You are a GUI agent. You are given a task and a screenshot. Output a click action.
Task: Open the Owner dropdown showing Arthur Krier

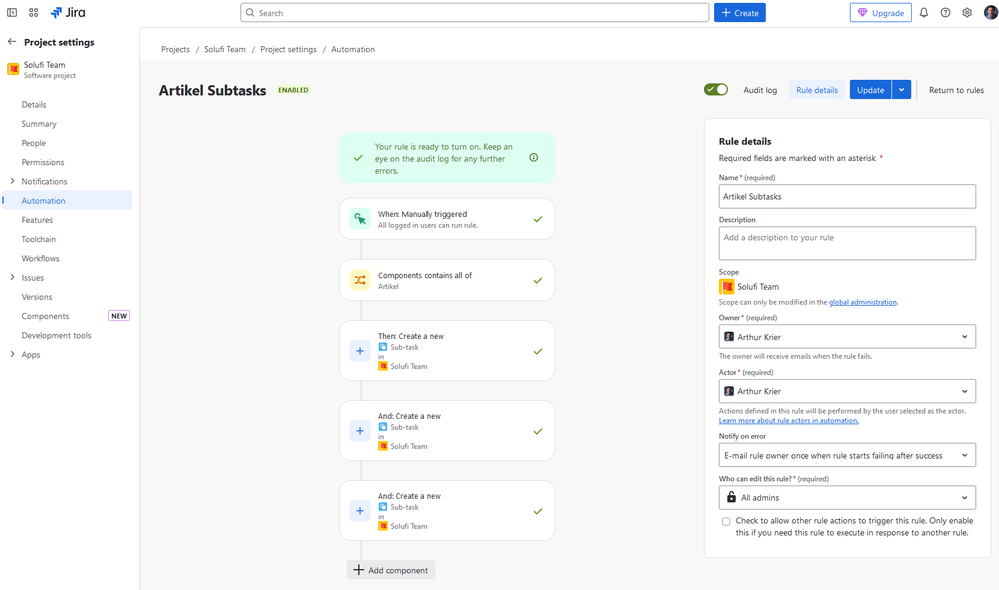tap(846, 336)
